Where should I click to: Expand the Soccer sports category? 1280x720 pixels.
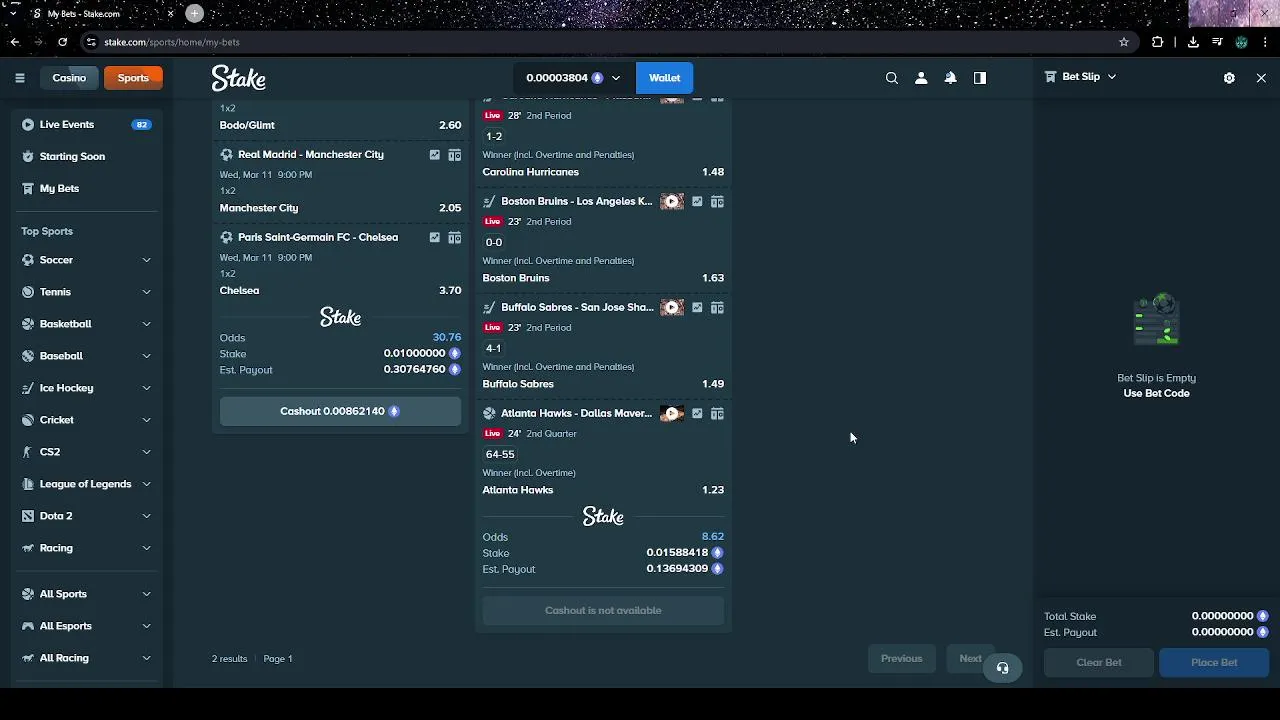click(146, 260)
